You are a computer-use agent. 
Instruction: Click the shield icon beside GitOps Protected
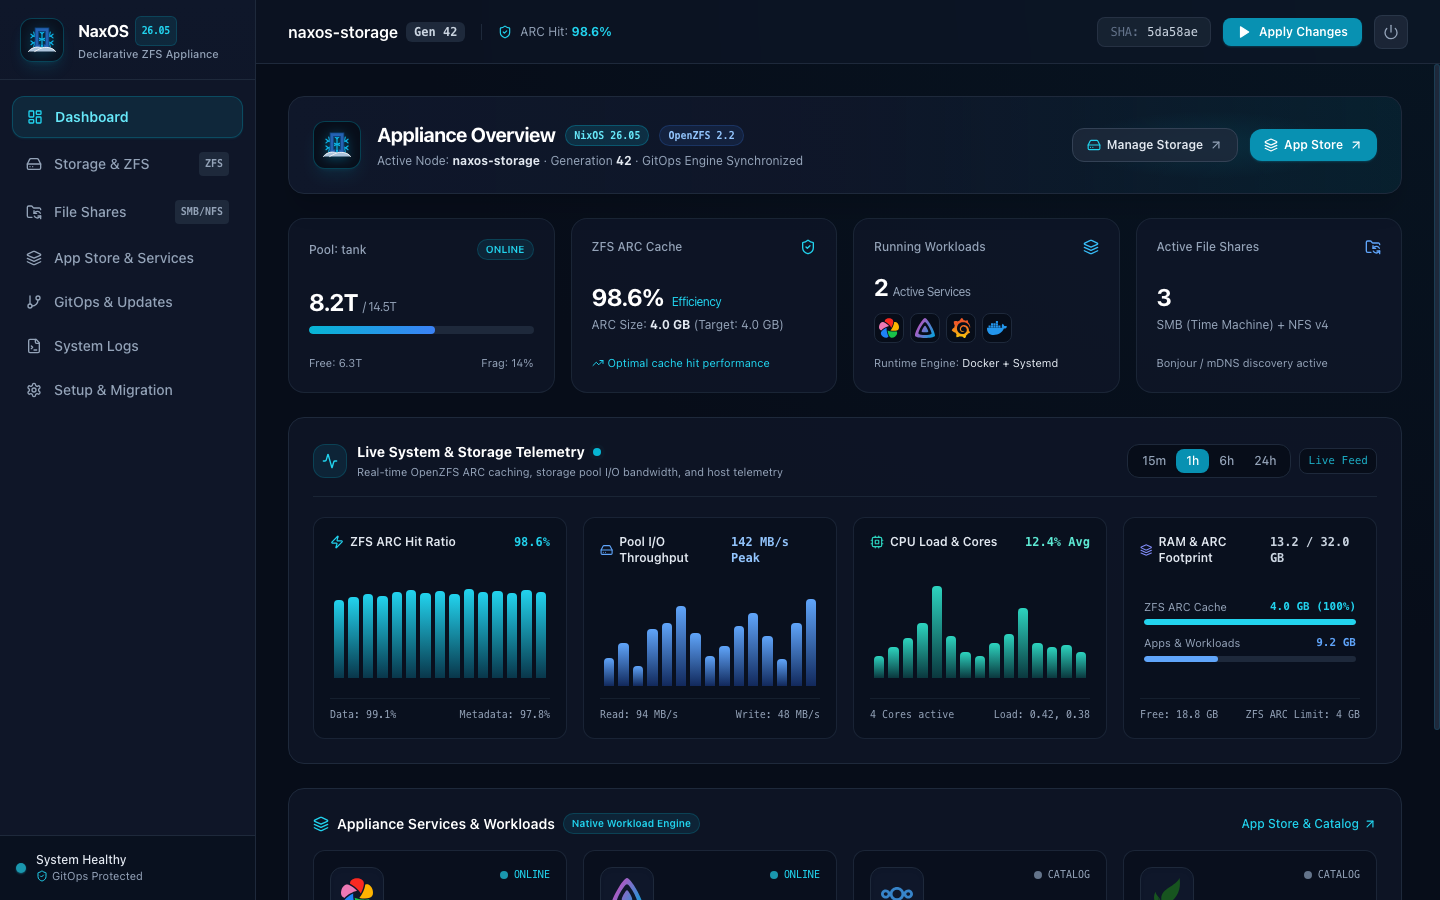[42, 876]
